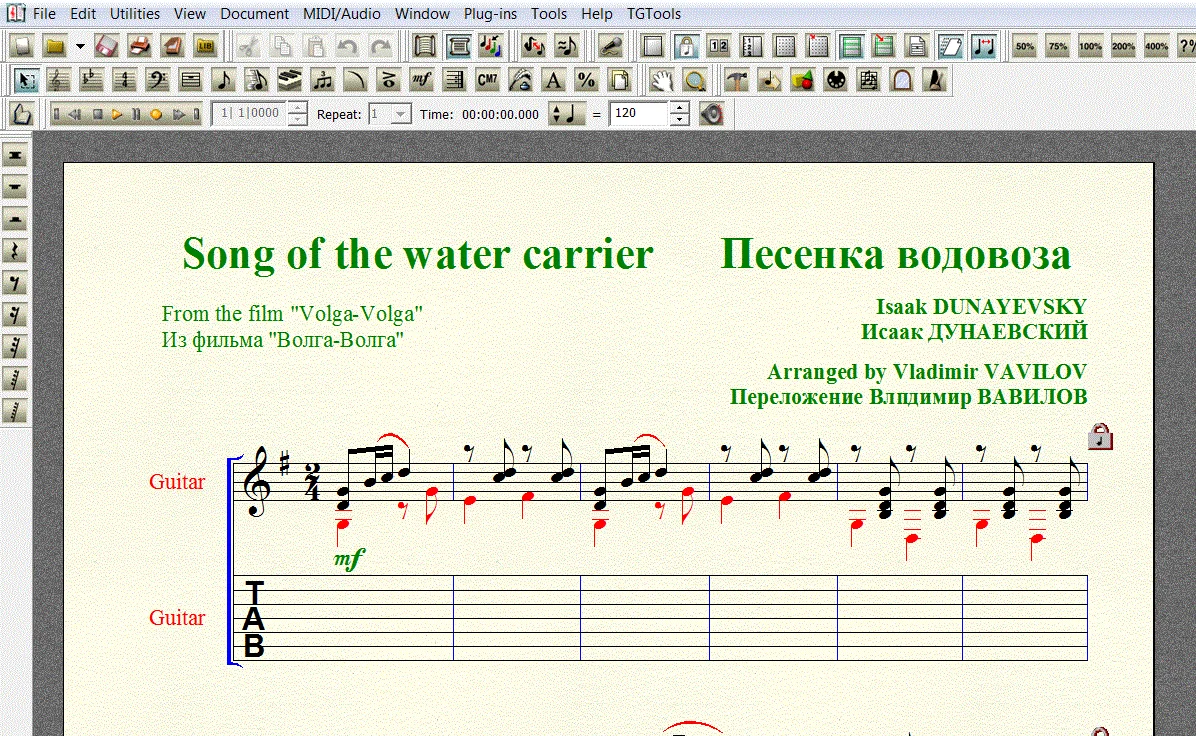Select the Time Signature tool

click(124, 80)
